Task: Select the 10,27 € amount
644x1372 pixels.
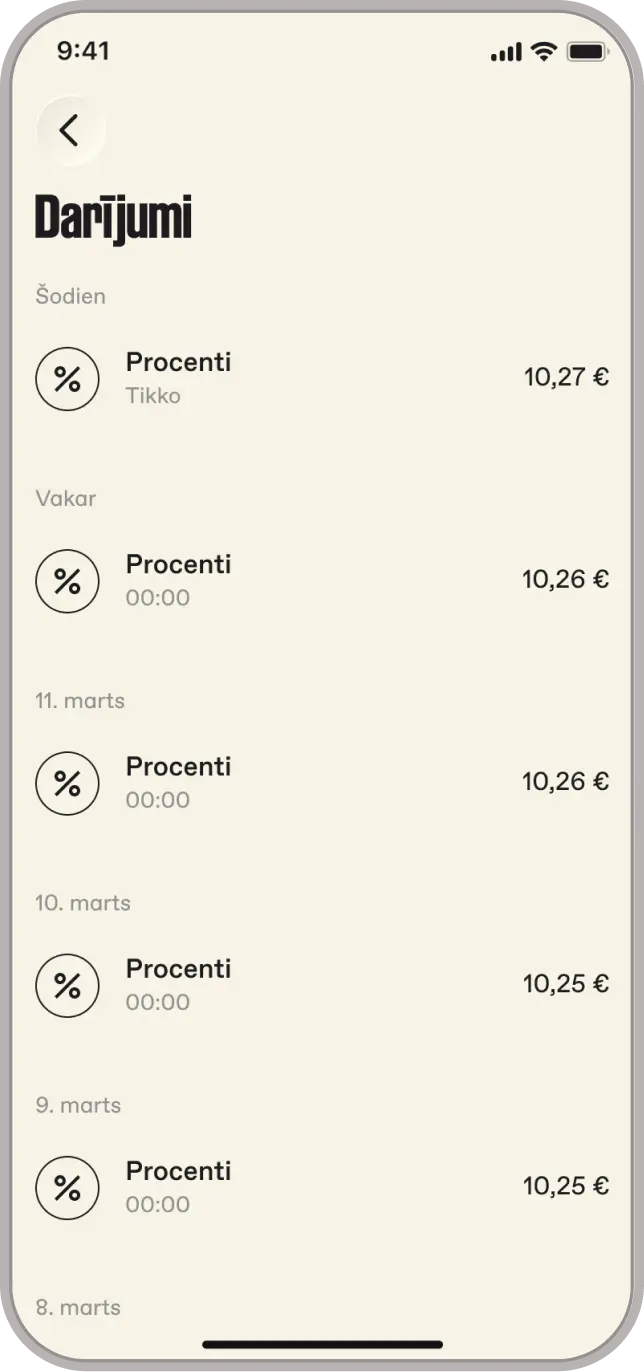Action: [566, 377]
